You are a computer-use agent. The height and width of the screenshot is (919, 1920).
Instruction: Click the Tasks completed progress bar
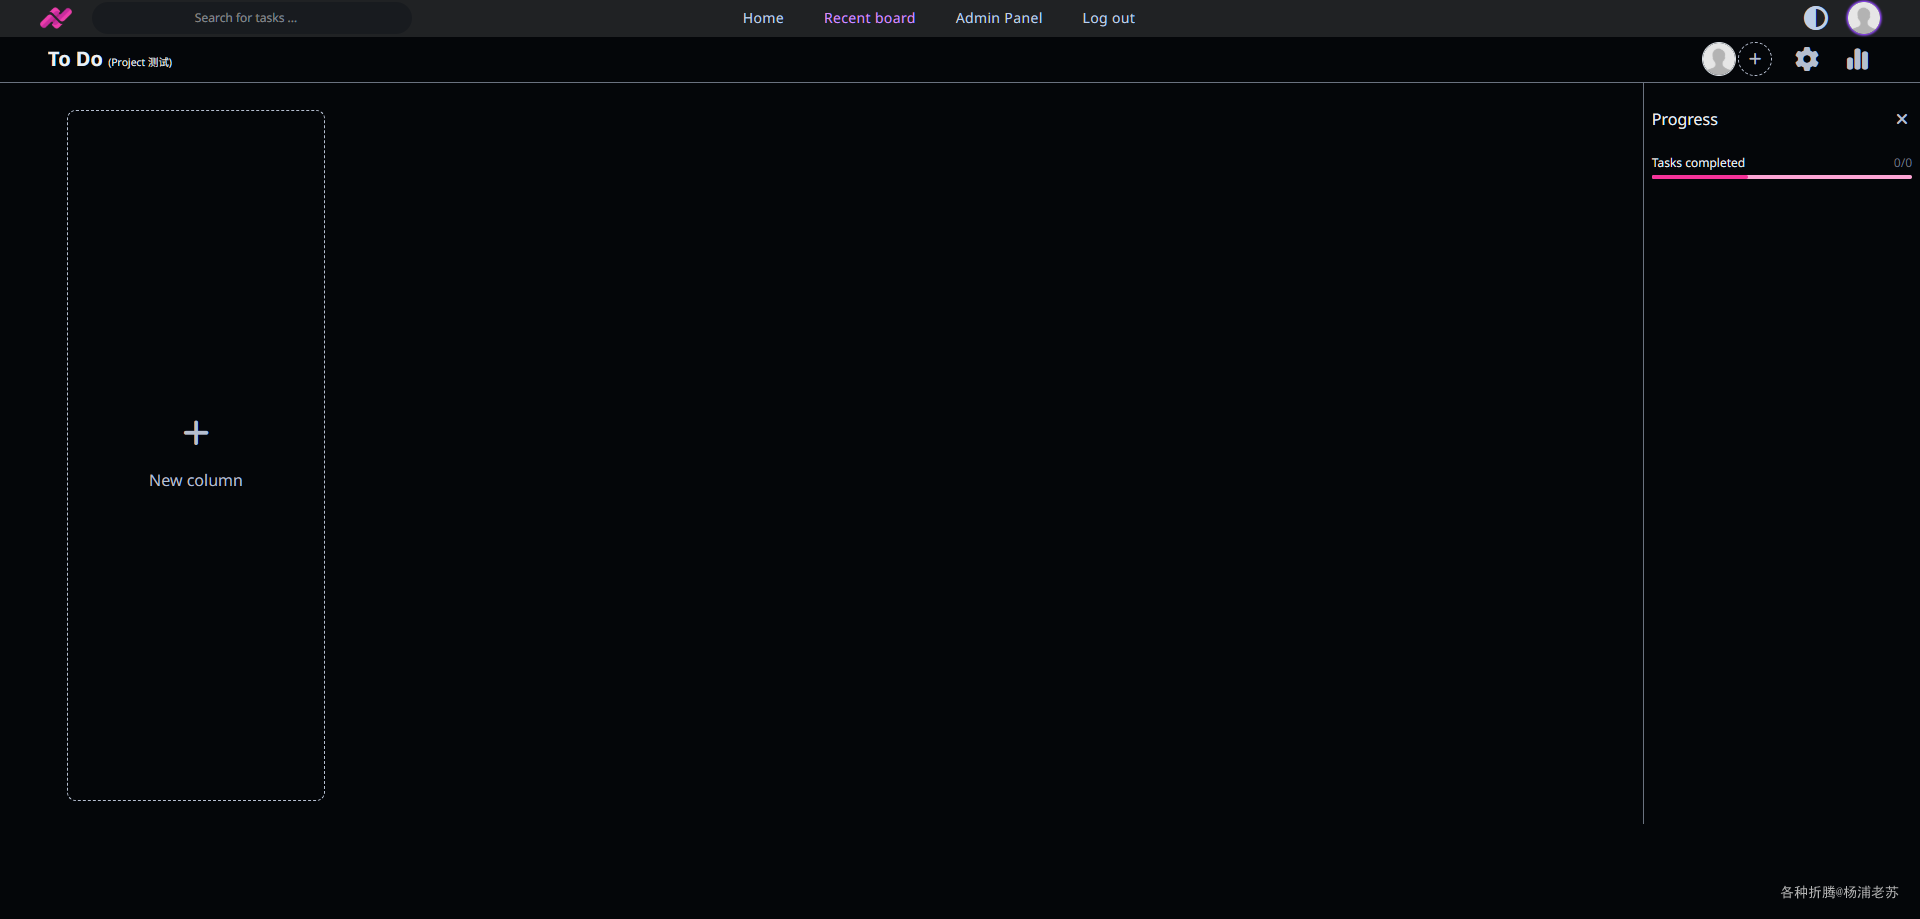click(1781, 177)
